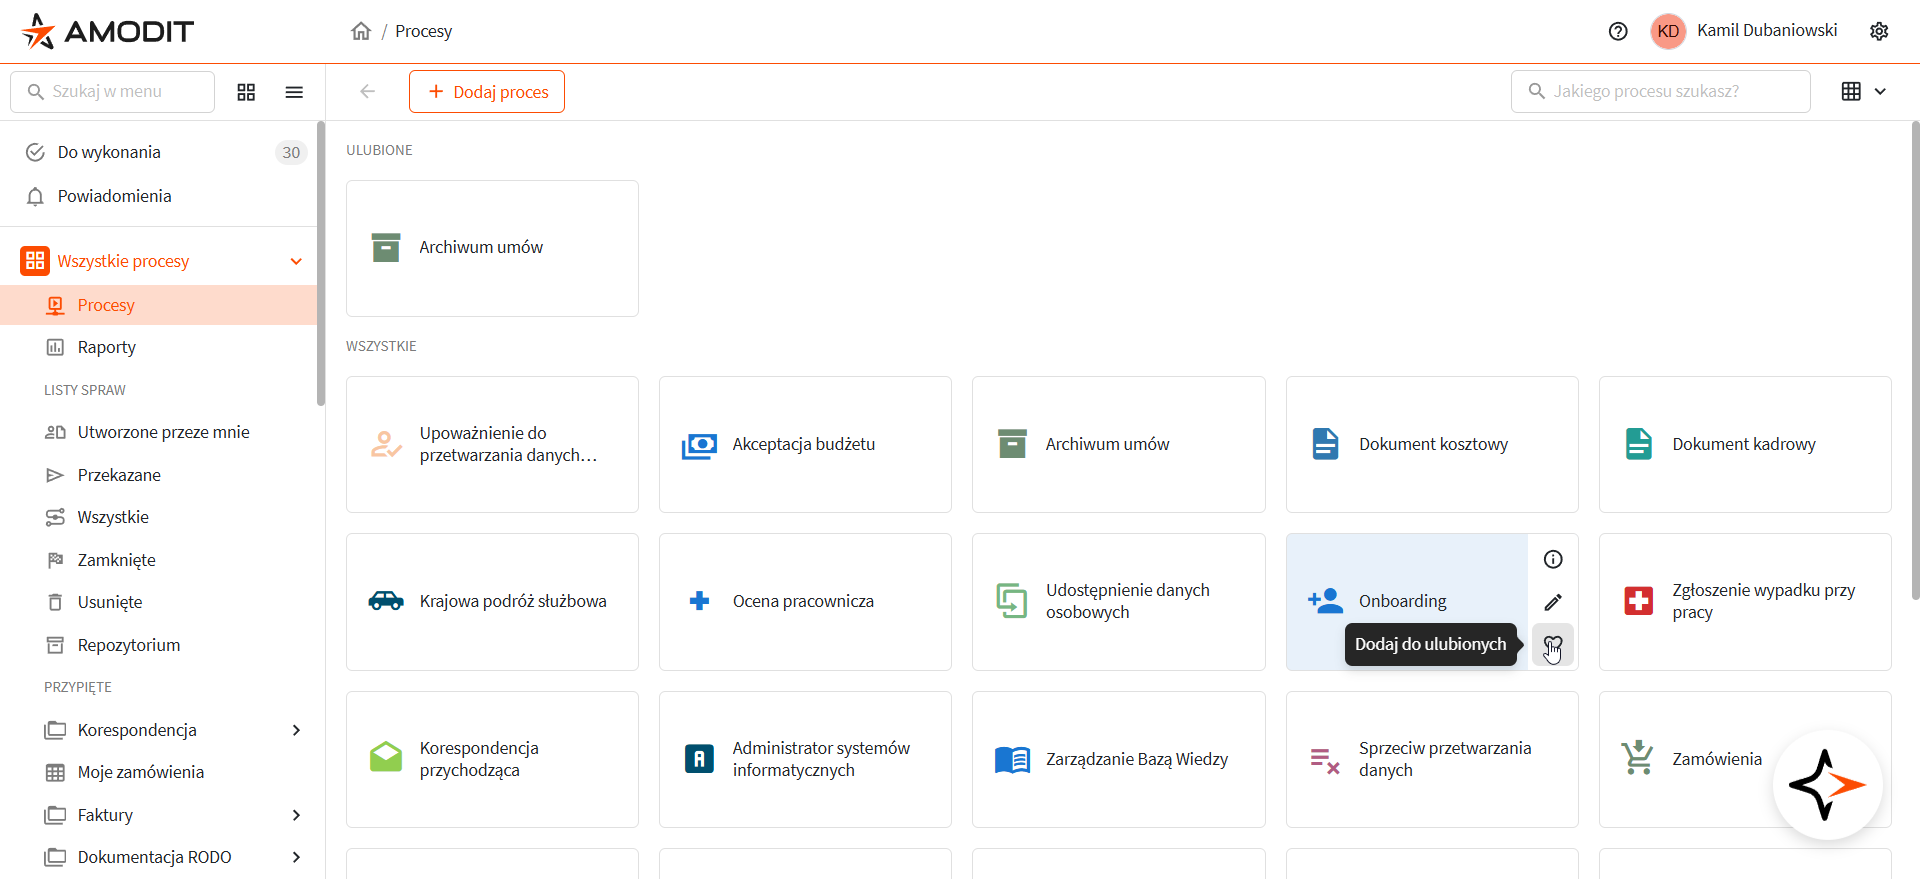Image resolution: width=1920 pixels, height=879 pixels.
Task: Switch sidebar to list menu view
Action: pyautogui.click(x=294, y=92)
